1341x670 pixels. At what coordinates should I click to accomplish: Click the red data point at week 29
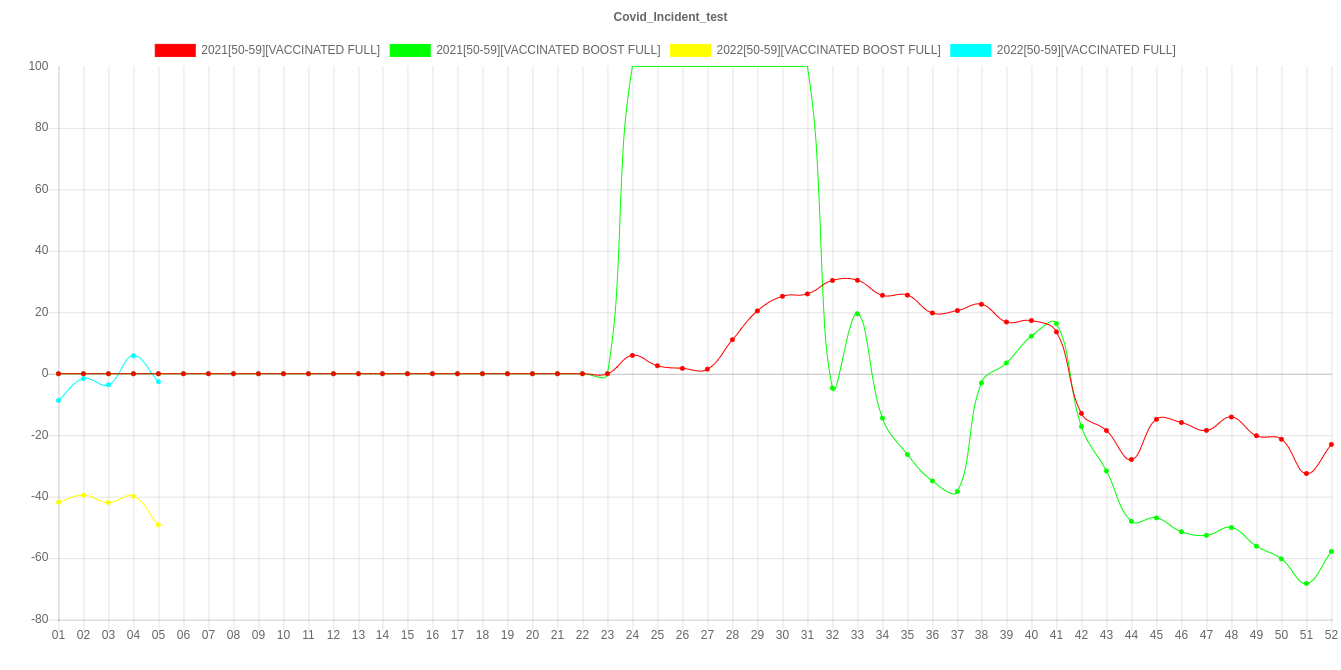pyautogui.click(x=757, y=311)
